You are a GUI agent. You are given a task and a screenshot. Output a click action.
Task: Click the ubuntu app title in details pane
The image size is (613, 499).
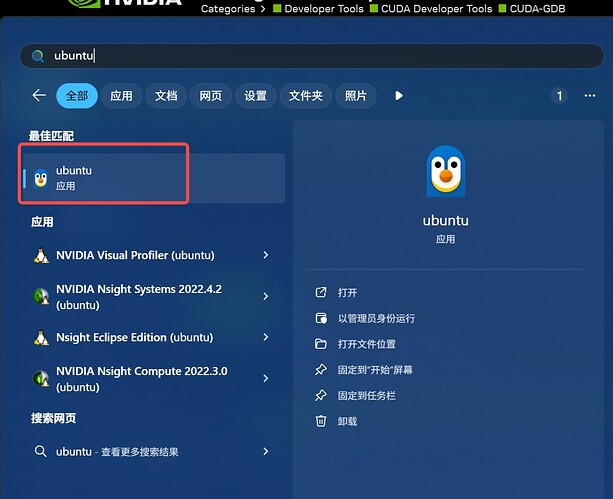point(446,221)
